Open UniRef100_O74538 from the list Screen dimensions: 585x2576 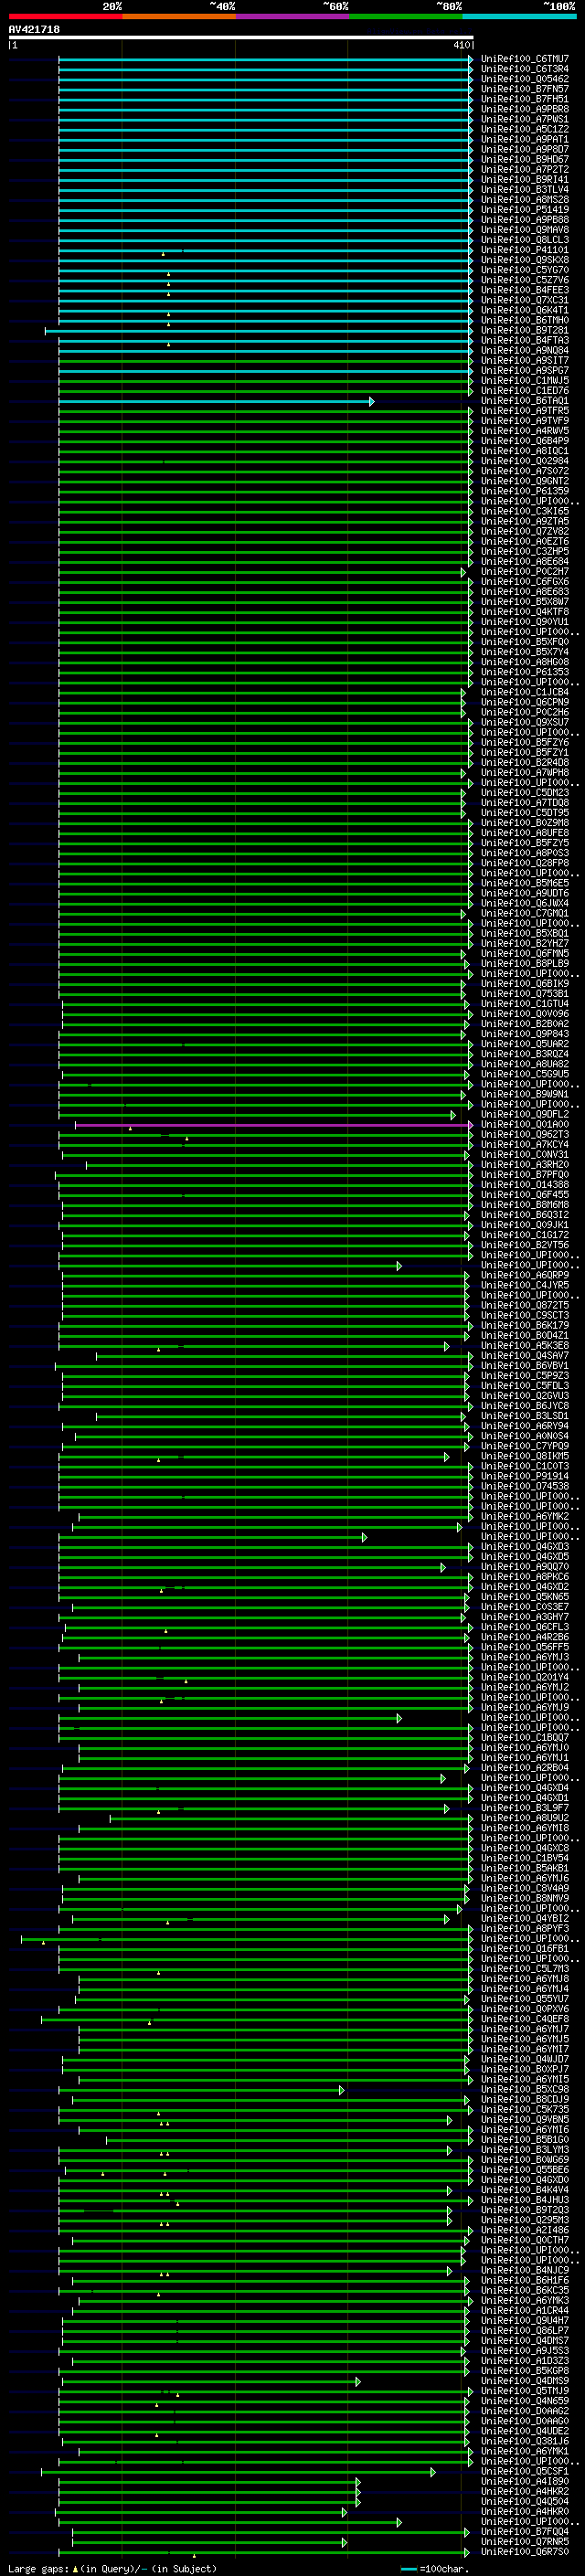click(x=525, y=1486)
